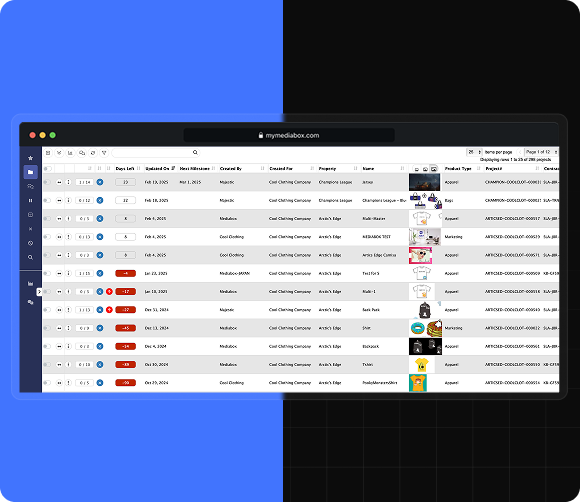Toggle the row switch for Feb 13, 2025 project
The width and height of the screenshot is (580, 502).
click(47, 182)
